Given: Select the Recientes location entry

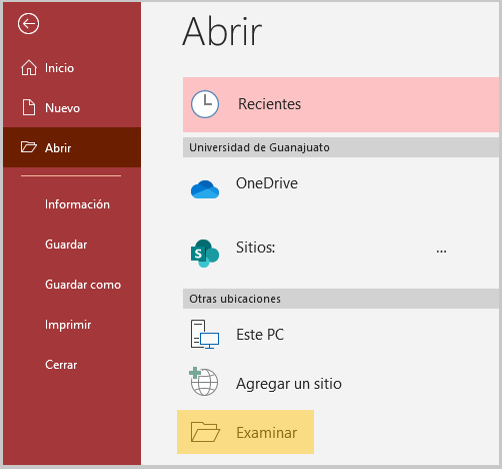Looking at the screenshot, I should pyautogui.click(x=341, y=104).
